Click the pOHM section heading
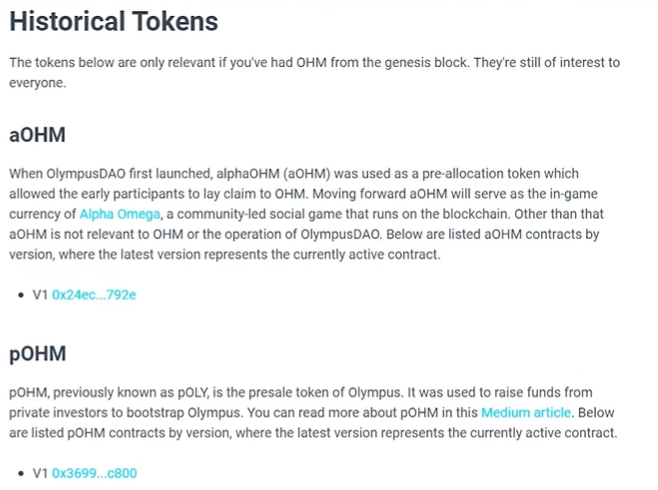This screenshot has width=658, height=490. point(38,354)
